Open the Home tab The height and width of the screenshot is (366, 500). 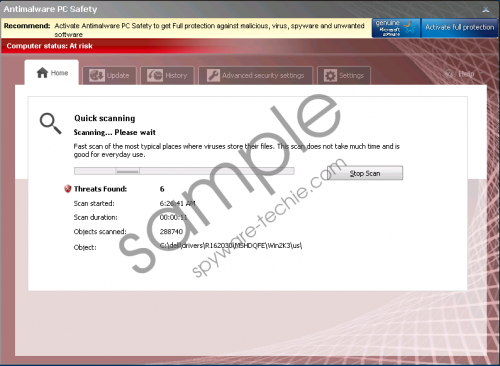[52, 73]
